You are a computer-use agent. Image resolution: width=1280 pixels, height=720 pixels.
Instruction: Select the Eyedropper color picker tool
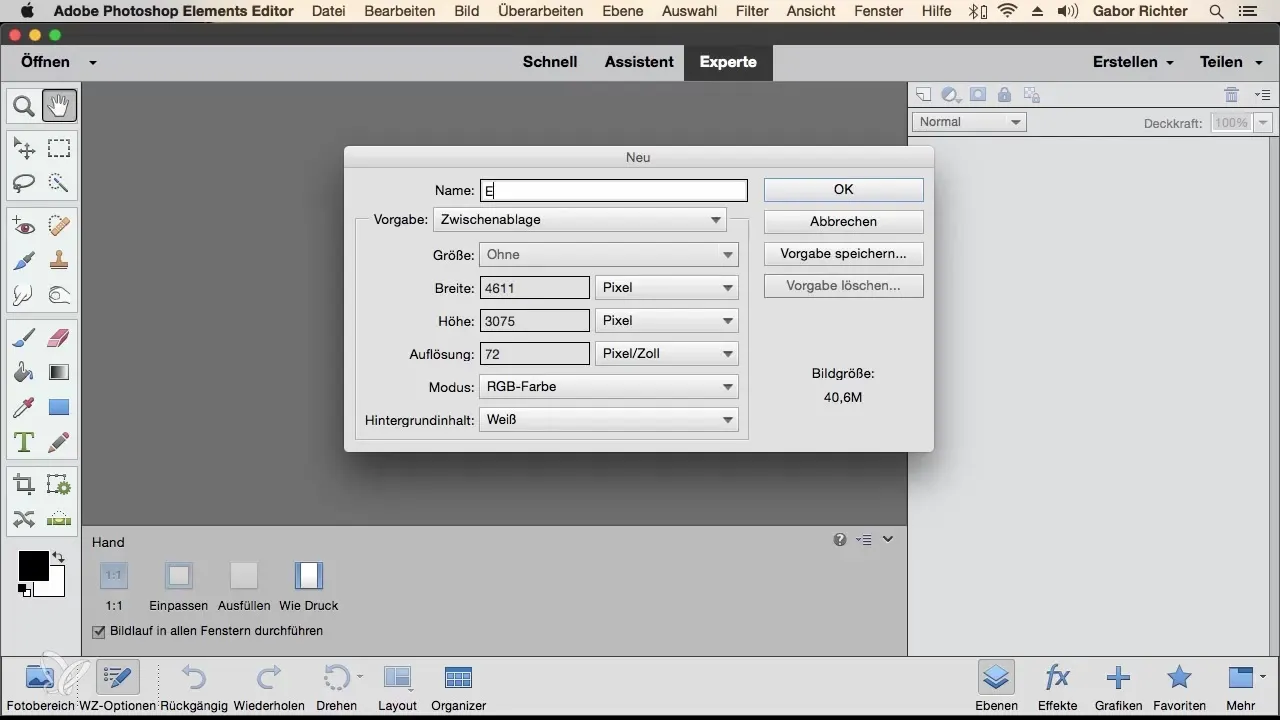pyautogui.click(x=24, y=407)
